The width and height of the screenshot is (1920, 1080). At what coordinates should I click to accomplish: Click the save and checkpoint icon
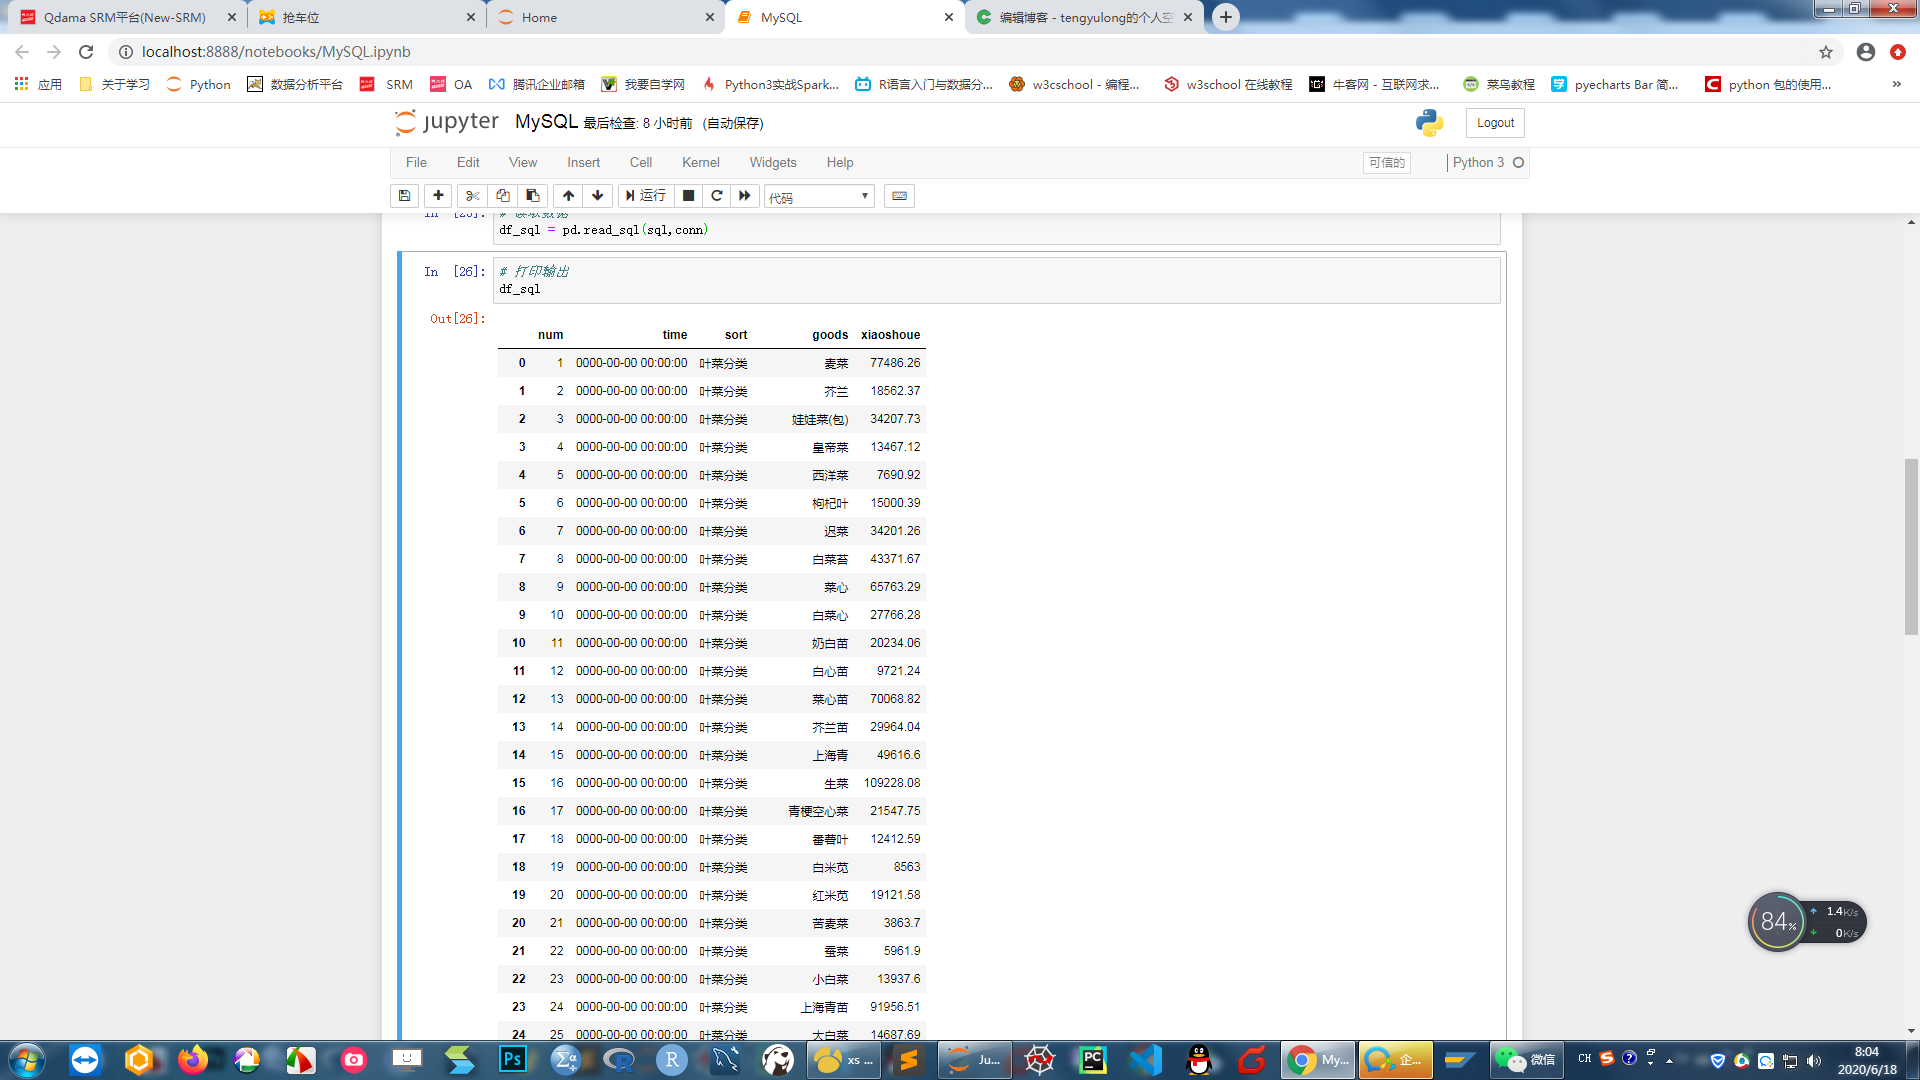404,196
